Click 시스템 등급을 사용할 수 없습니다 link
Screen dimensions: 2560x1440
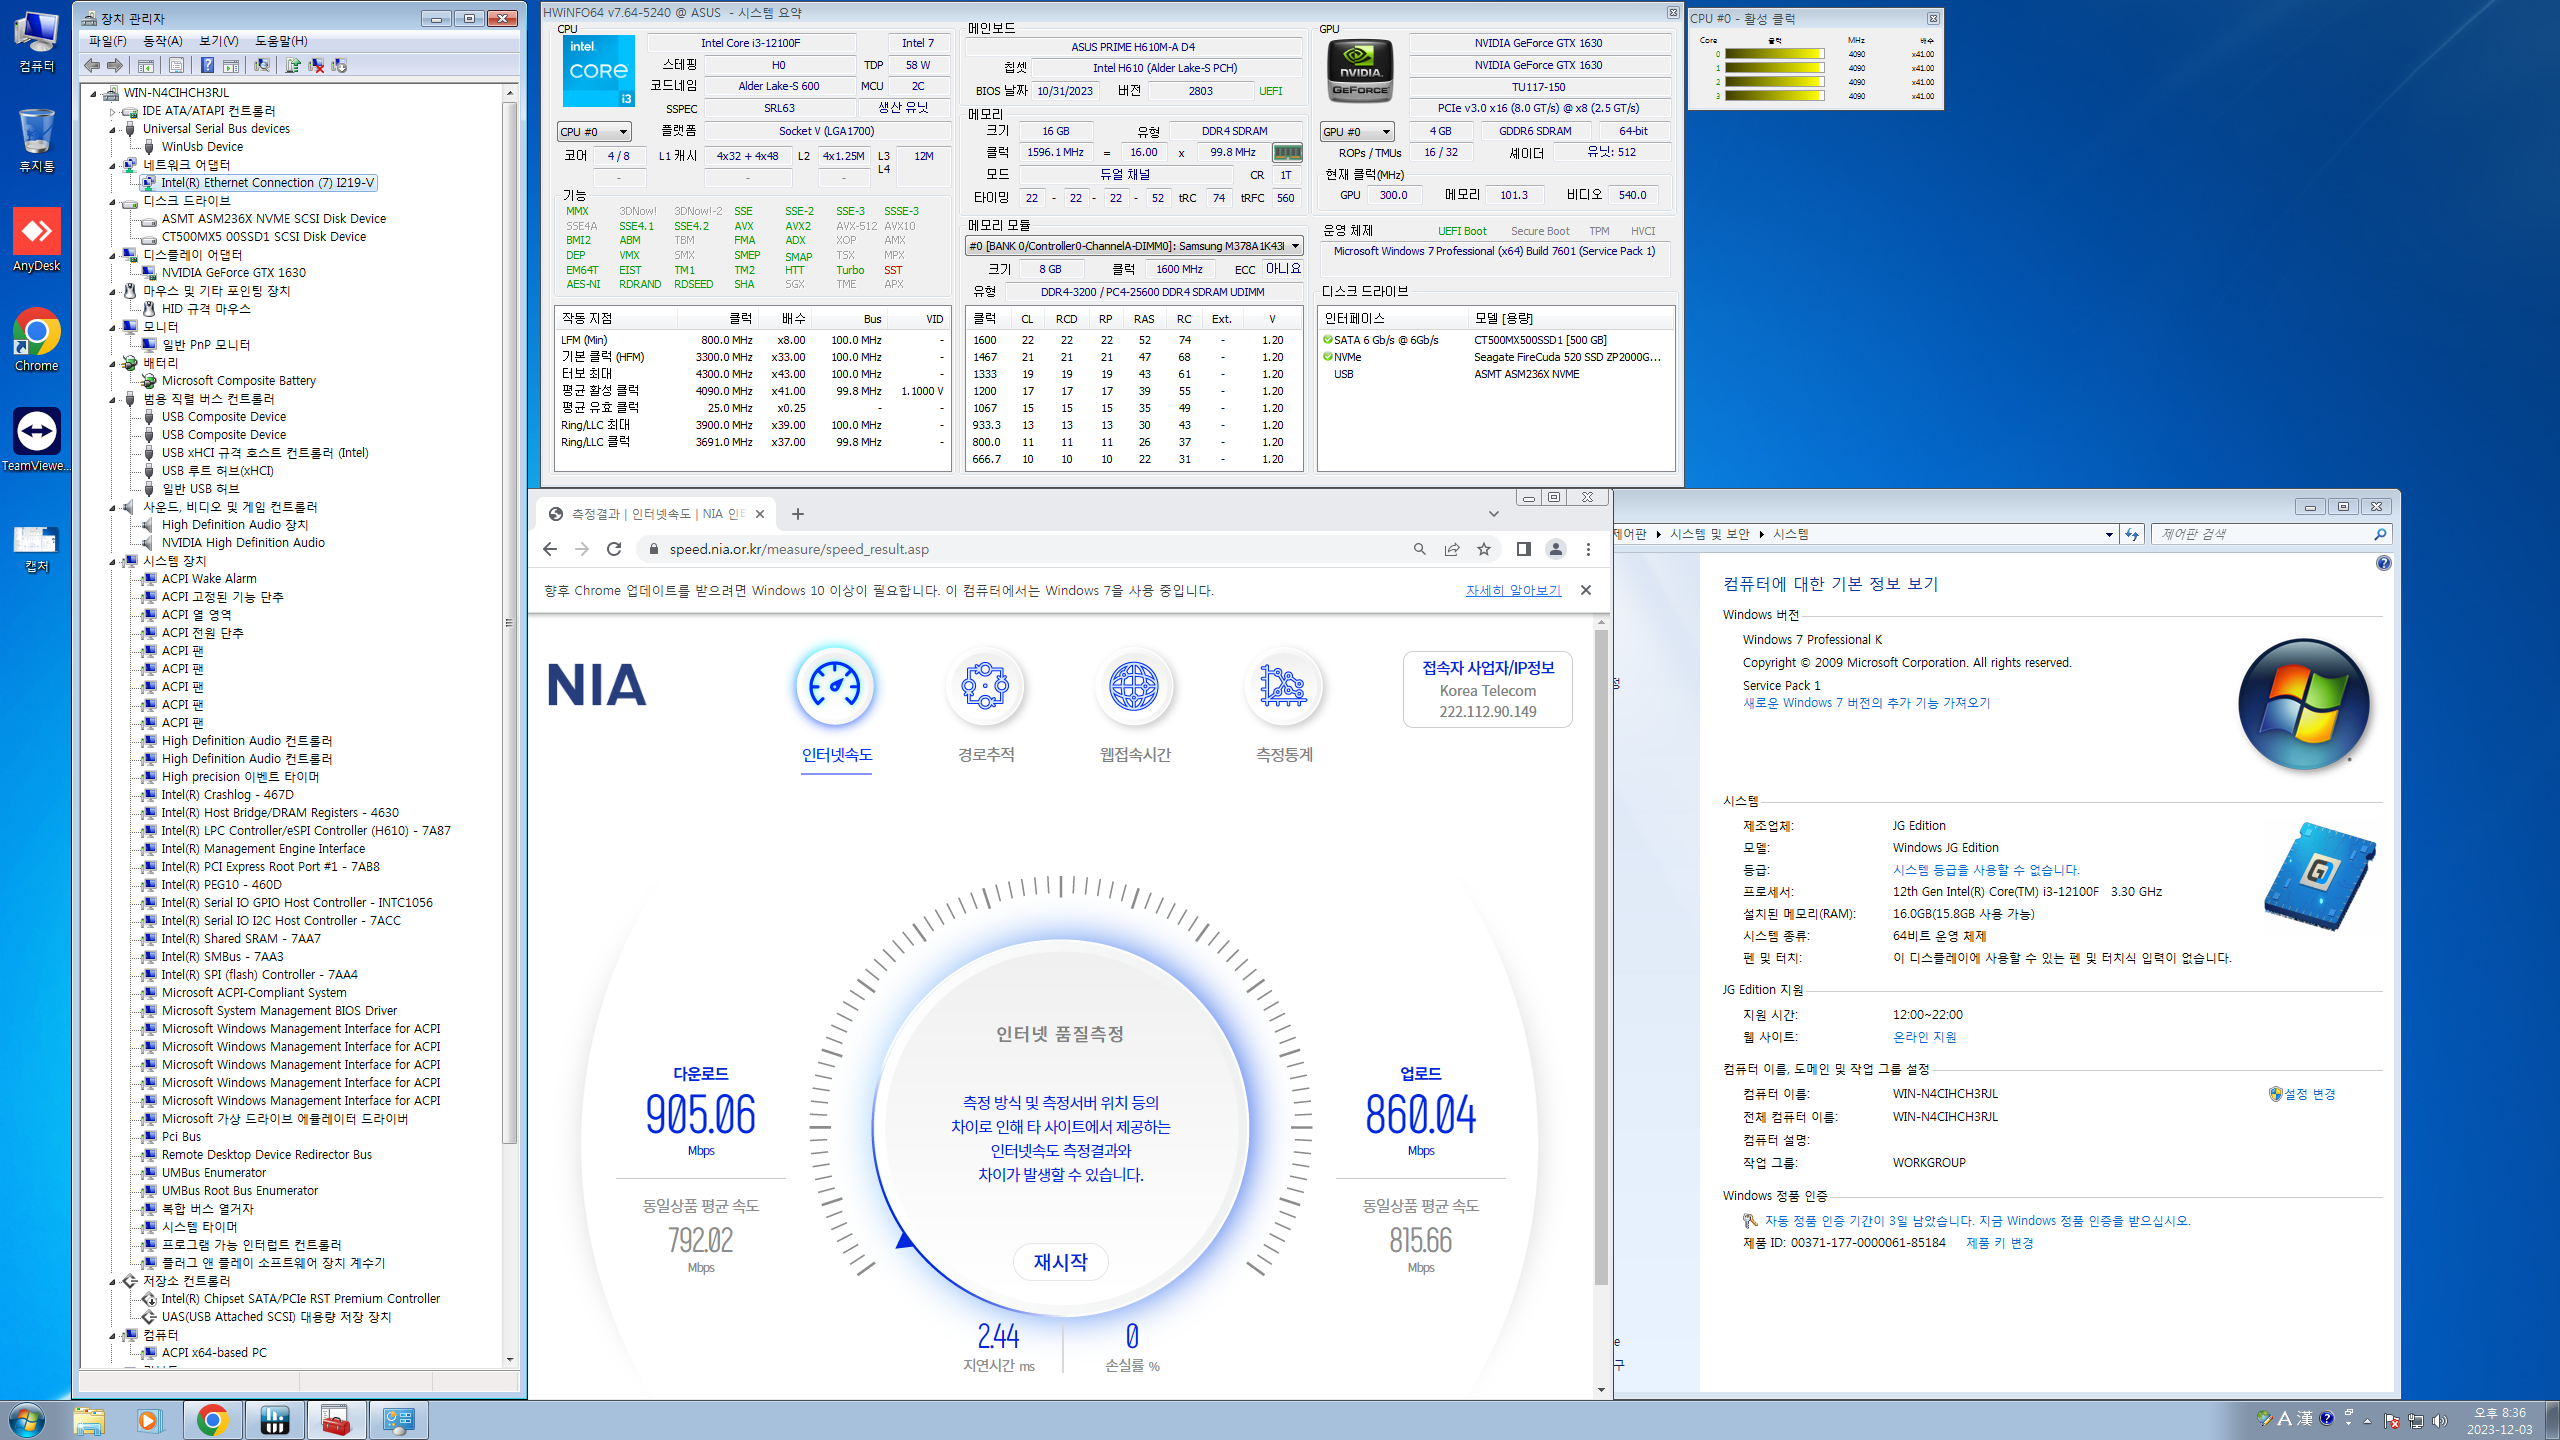click(x=1985, y=870)
